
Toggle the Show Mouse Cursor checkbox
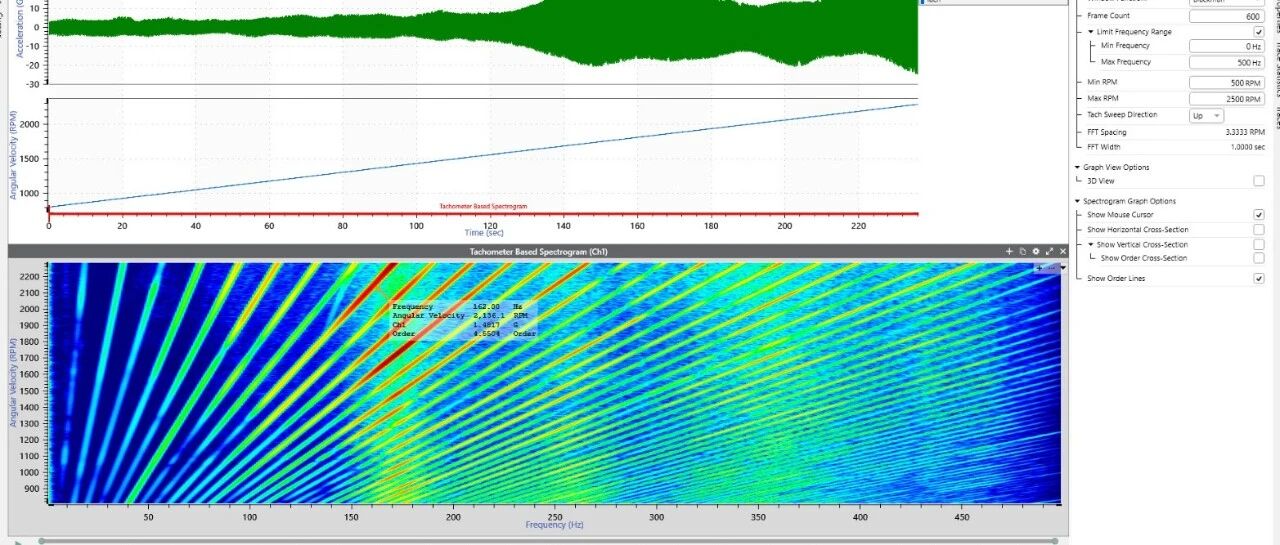click(x=1259, y=215)
